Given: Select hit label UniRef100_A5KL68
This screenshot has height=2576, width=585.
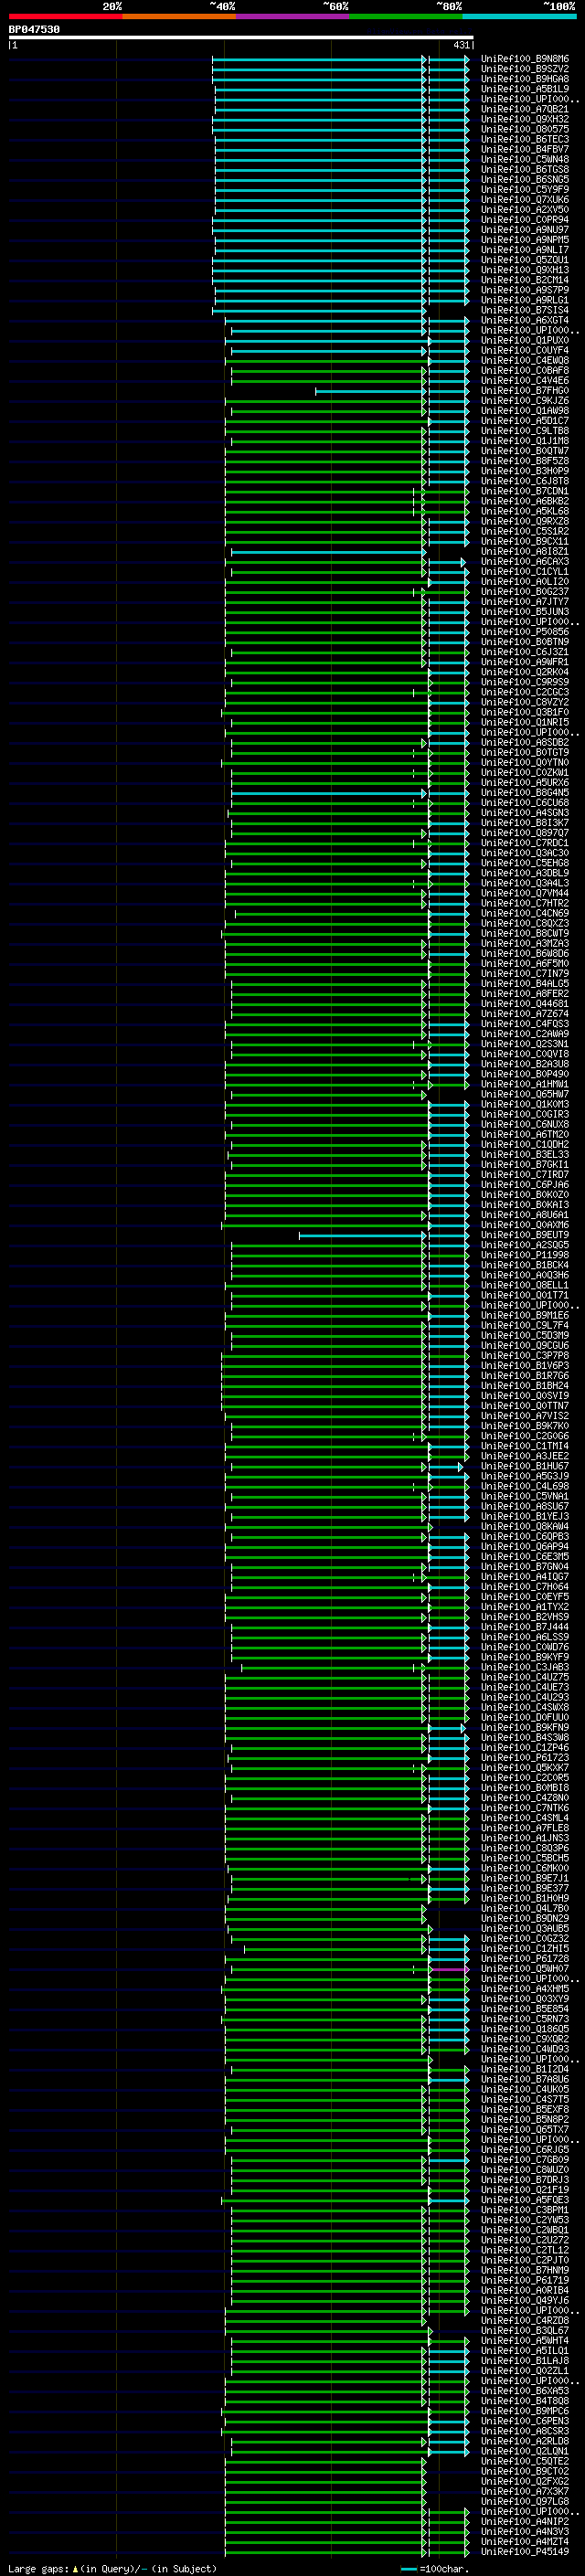Looking at the screenshot, I should click(x=525, y=511).
